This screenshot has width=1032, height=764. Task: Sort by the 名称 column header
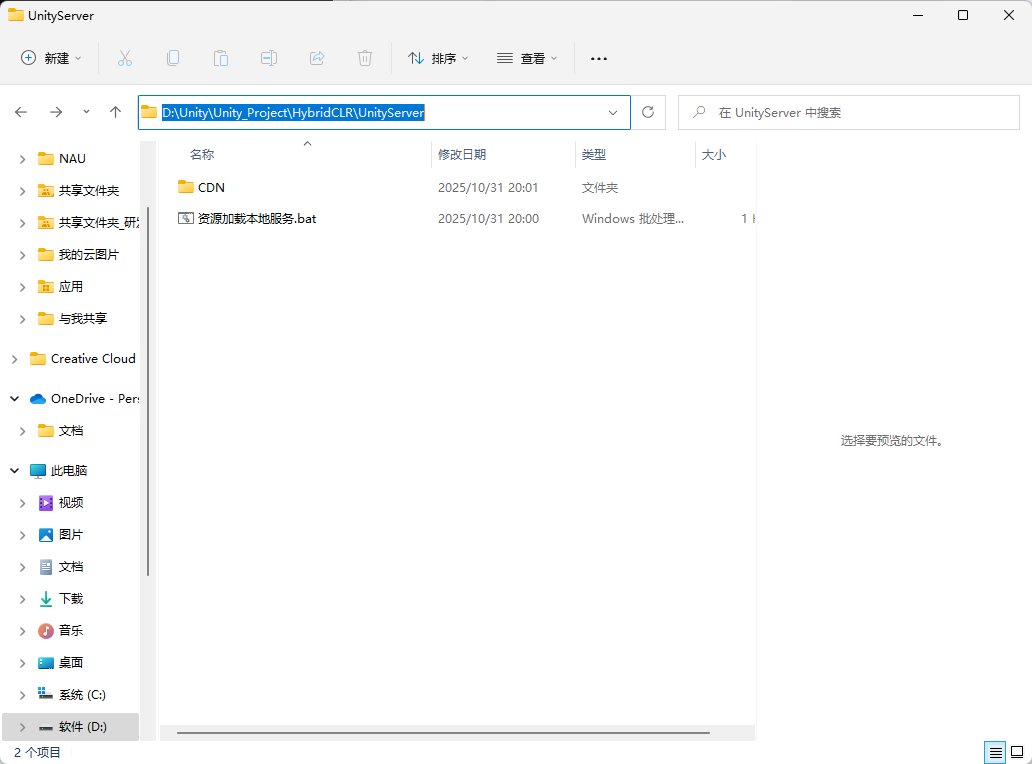point(202,155)
